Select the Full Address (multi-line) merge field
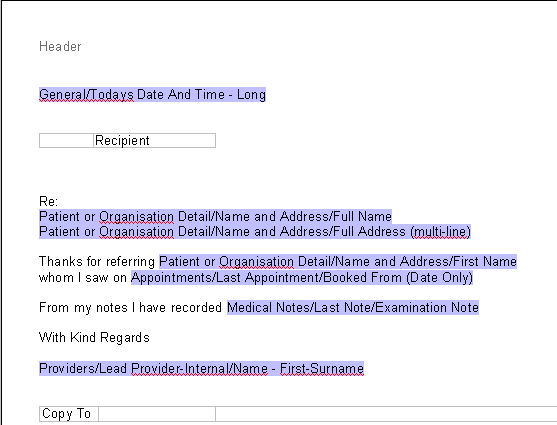This screenshot has height=425, width=557. coord(255,232)
